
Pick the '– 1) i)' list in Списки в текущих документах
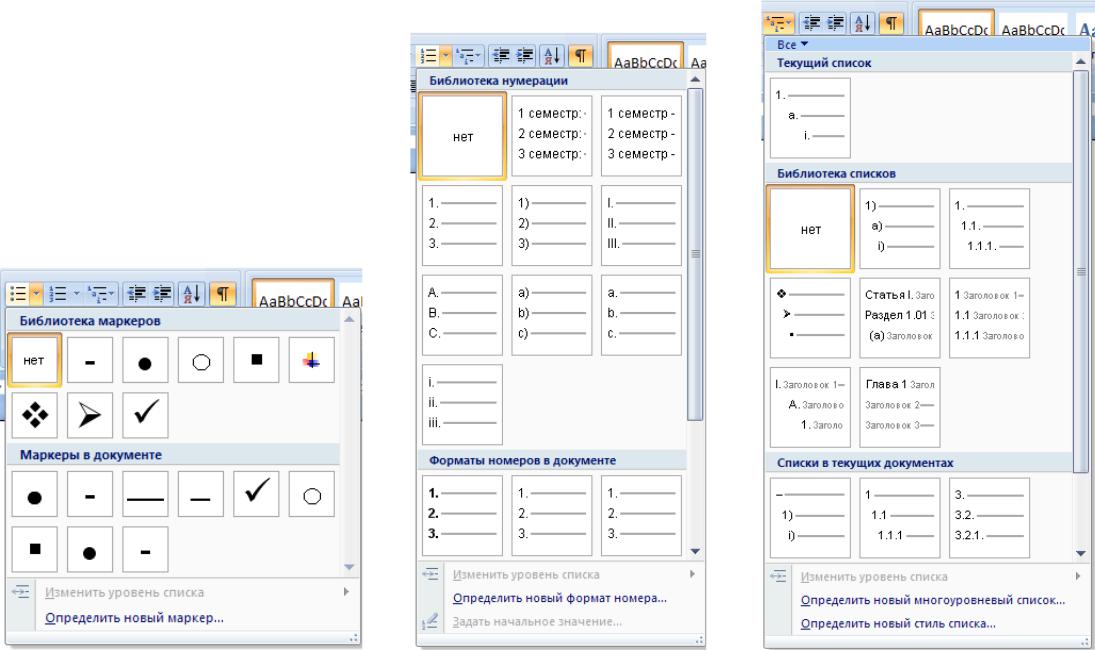click(x=810, y=517)
